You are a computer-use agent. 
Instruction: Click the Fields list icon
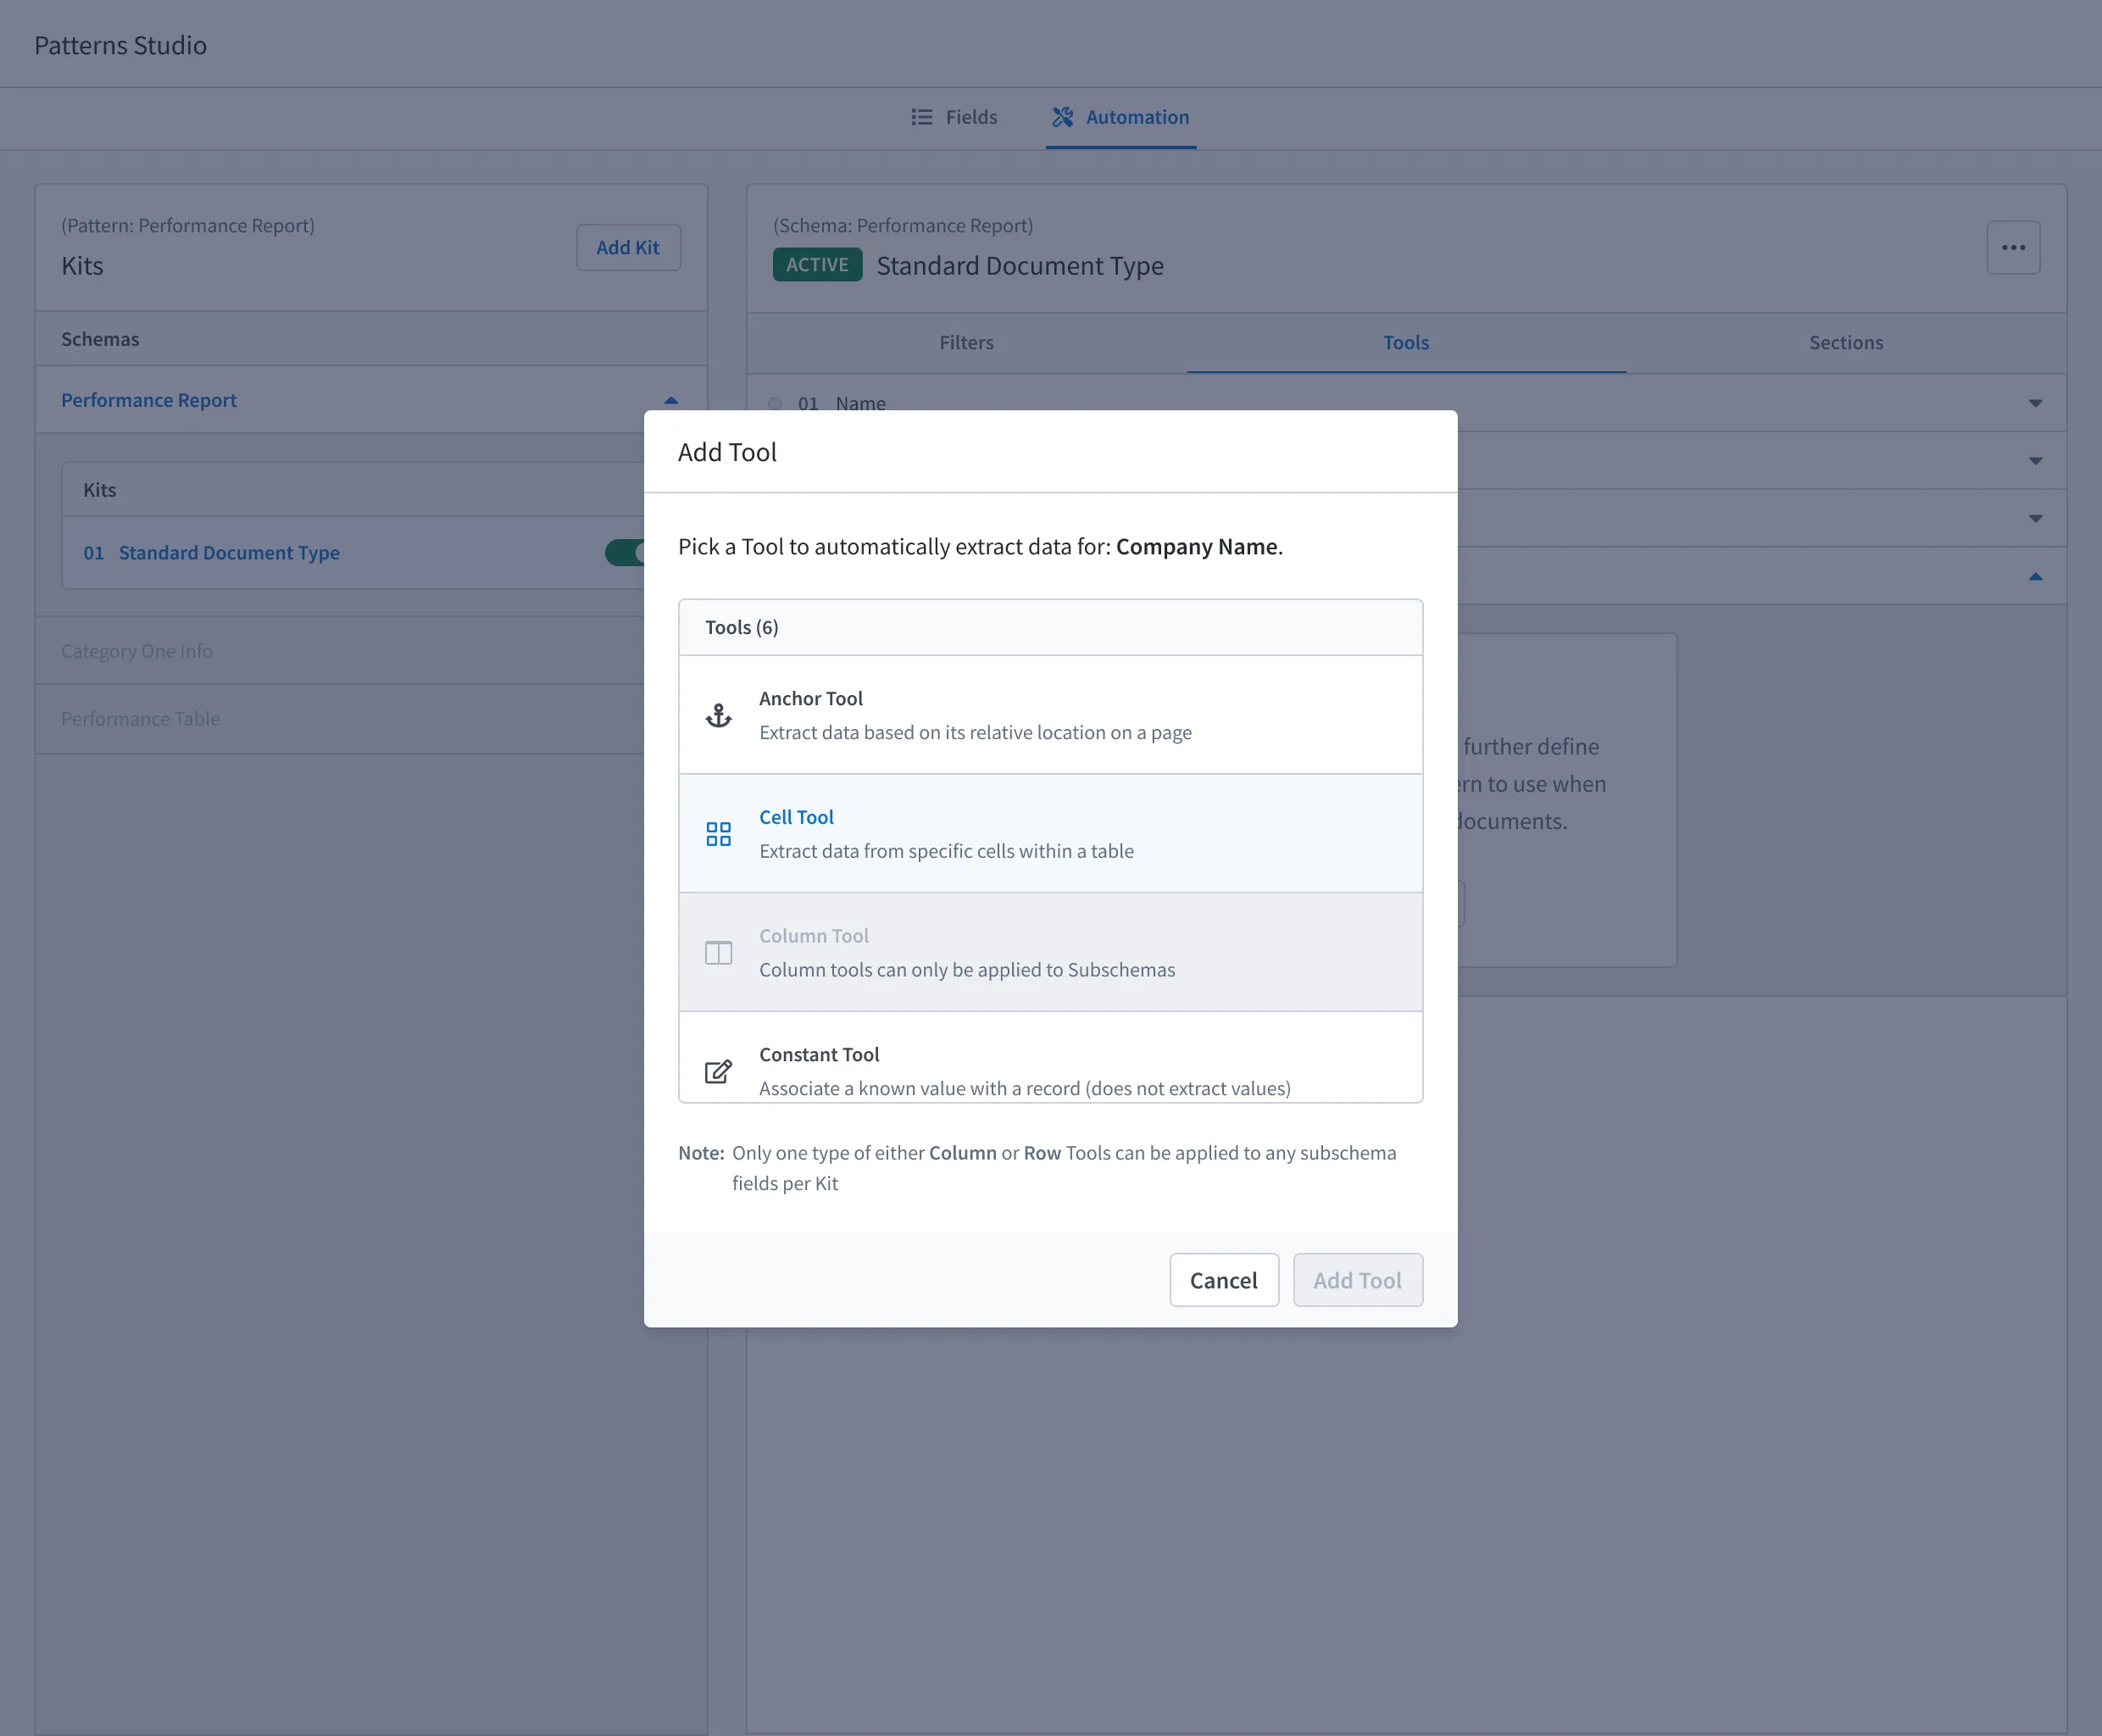coord(921,117)
